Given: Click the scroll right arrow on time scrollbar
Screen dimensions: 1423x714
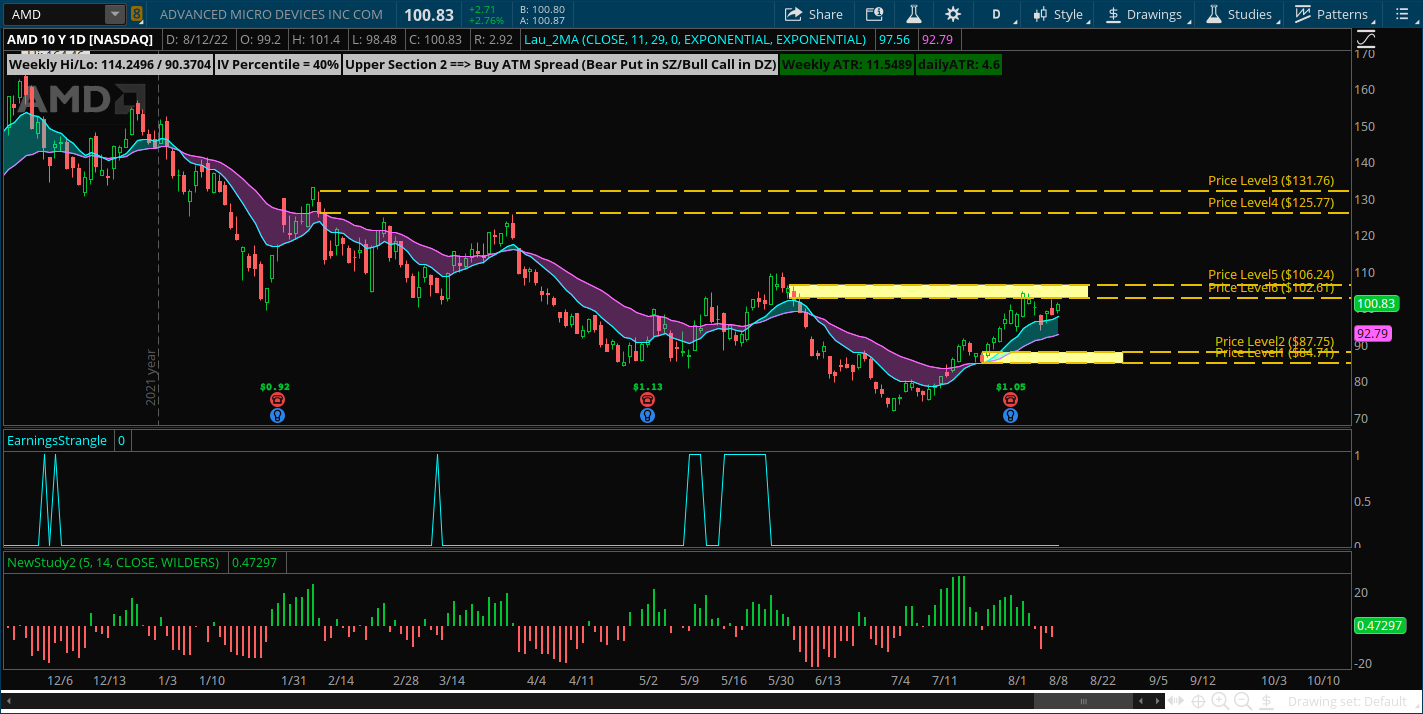Looking at the screenshot, I should pos(1156,701).
